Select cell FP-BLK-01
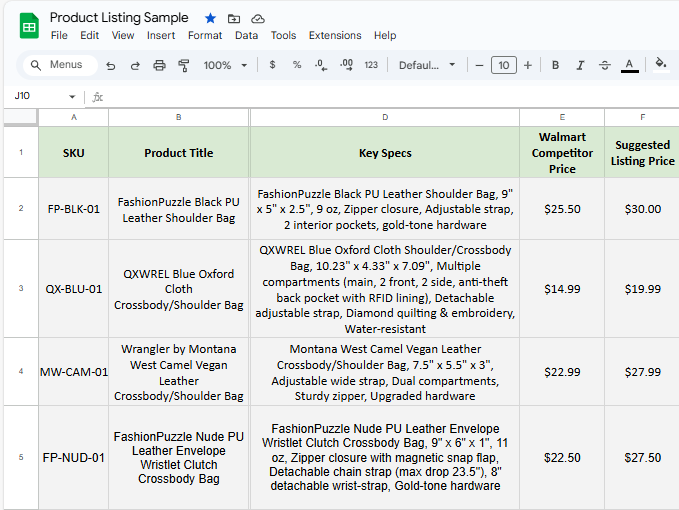The width and height of the screenshot is (679, 510). click(74, 209)
